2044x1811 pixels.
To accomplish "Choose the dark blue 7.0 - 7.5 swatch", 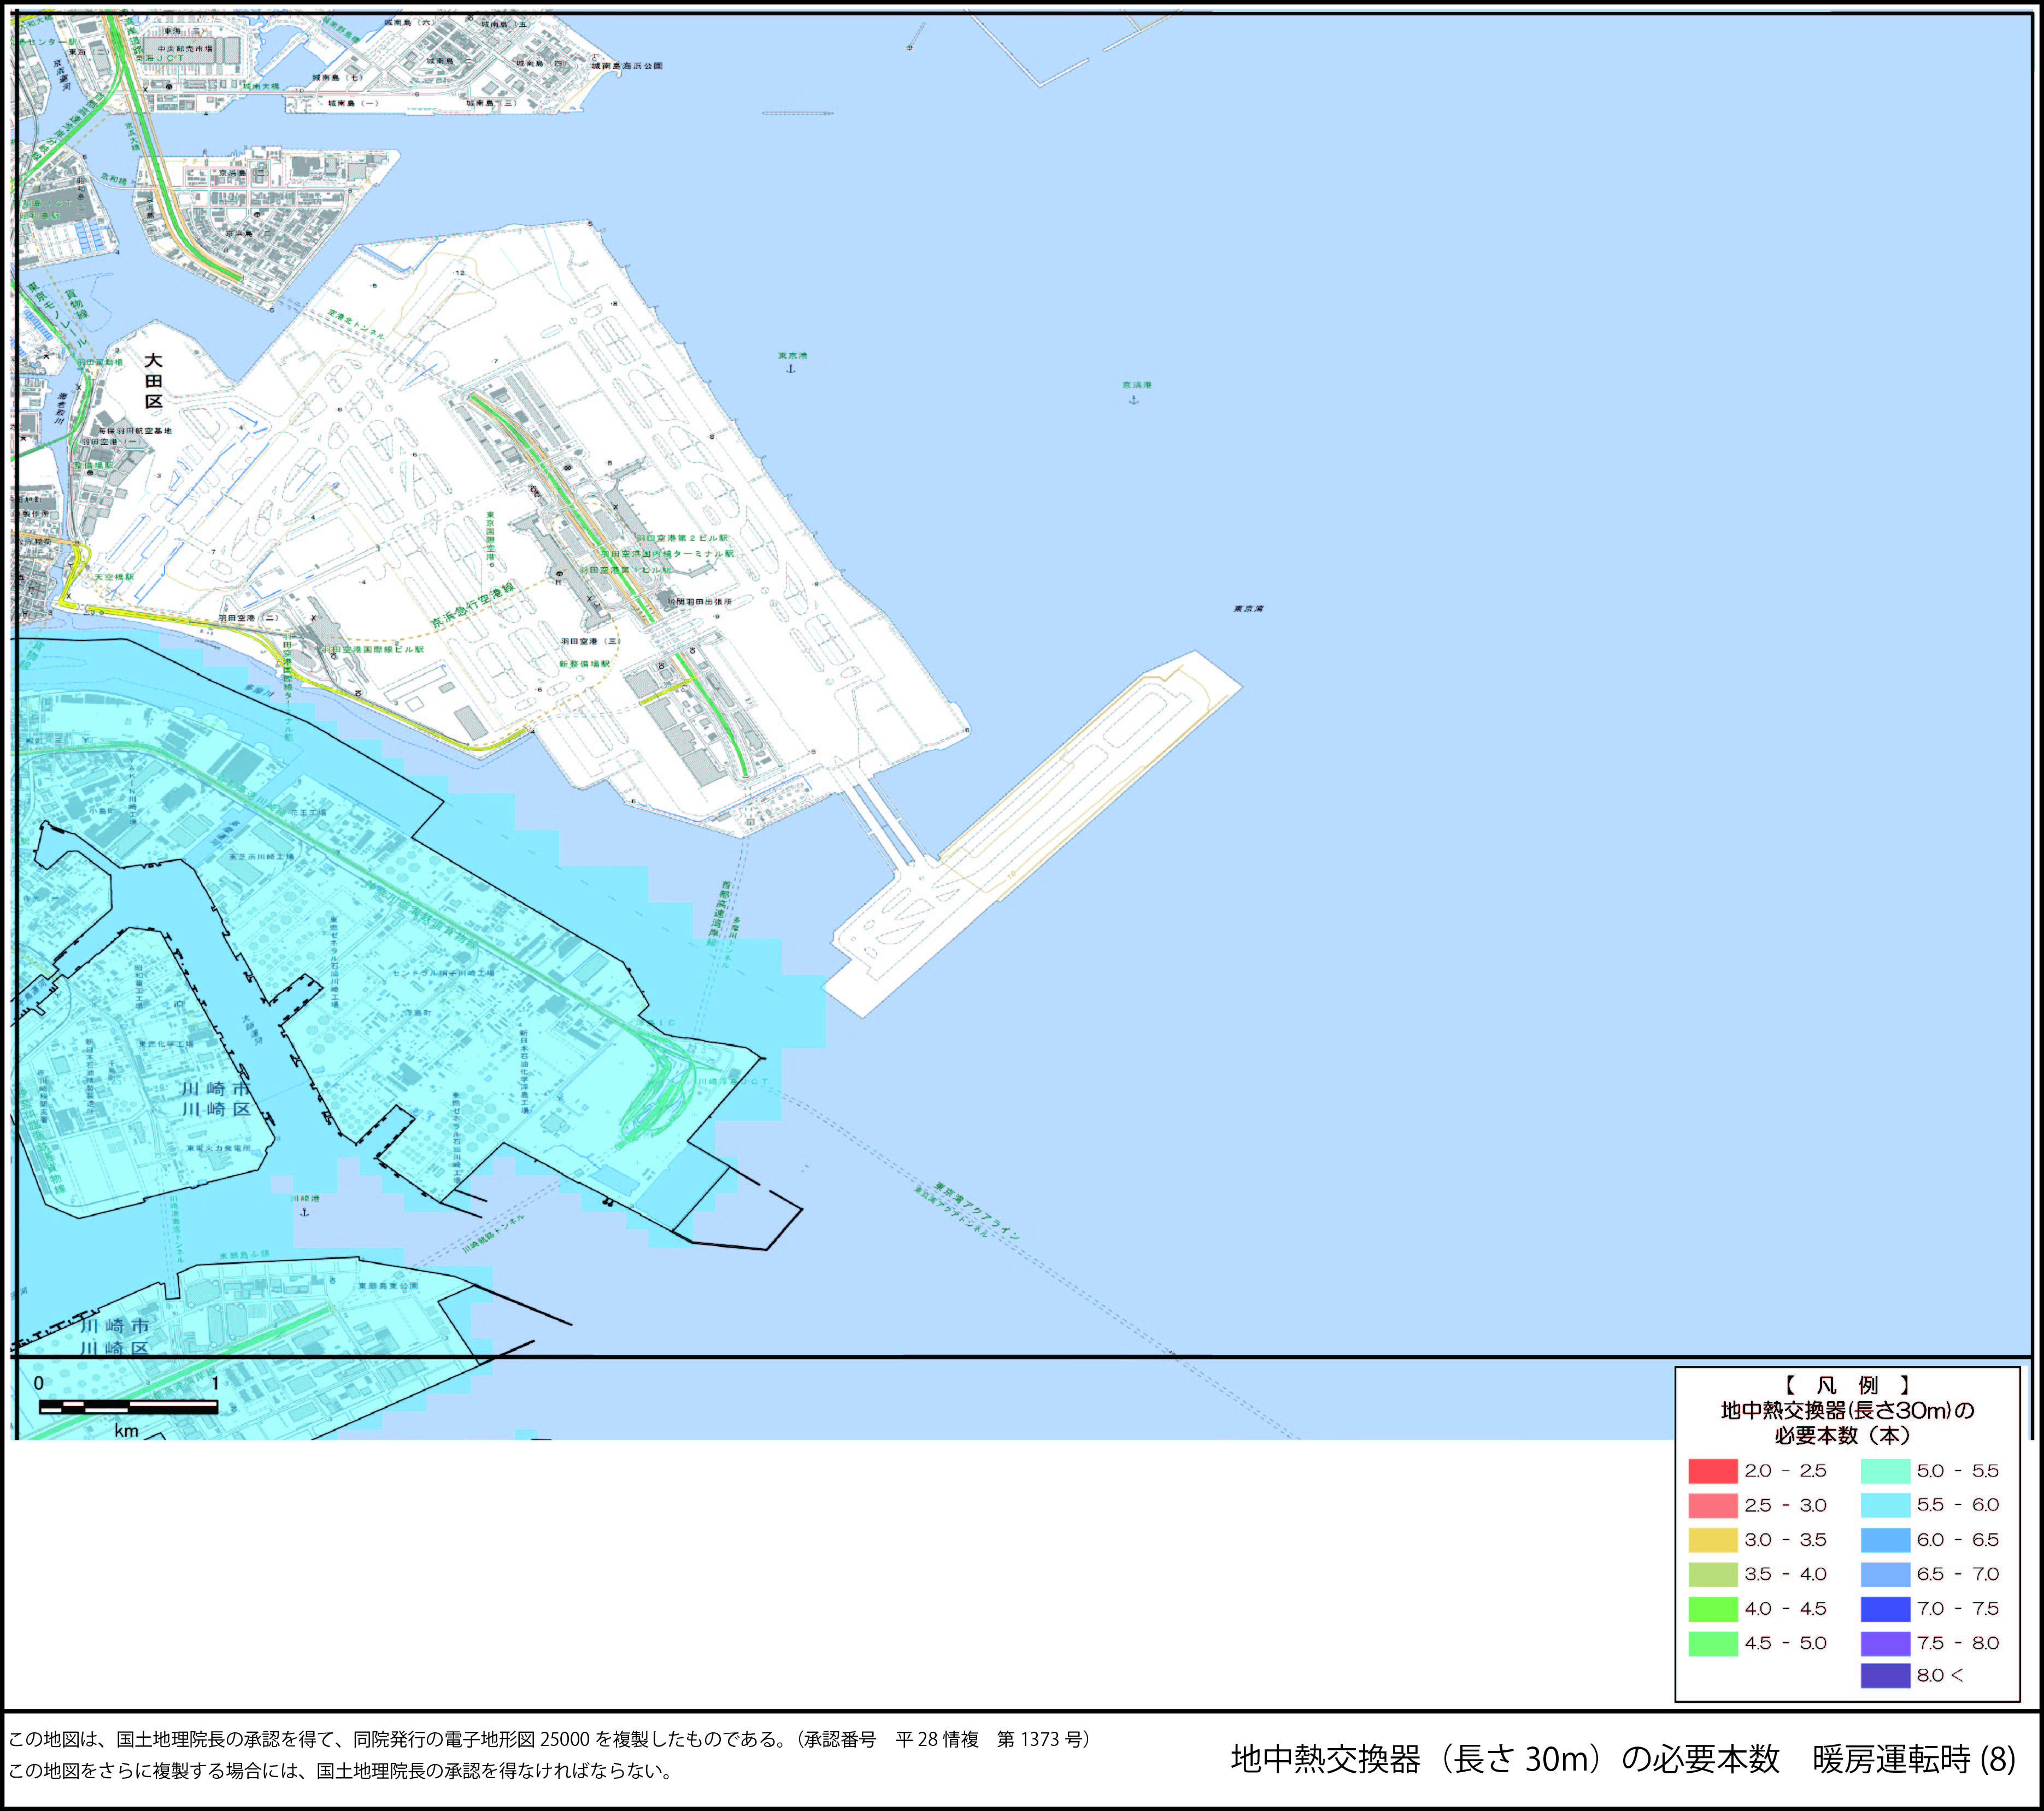I will point(1885,1609).
